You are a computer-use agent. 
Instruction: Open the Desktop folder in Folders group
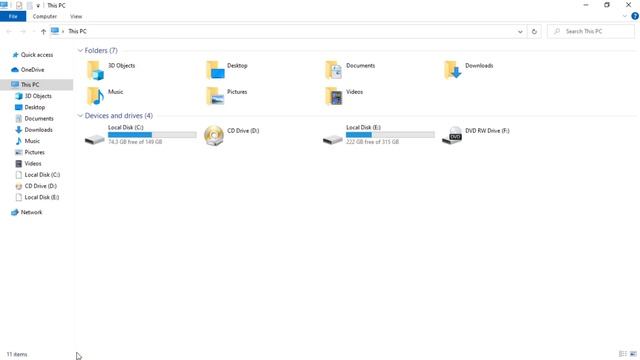point(215,70)
